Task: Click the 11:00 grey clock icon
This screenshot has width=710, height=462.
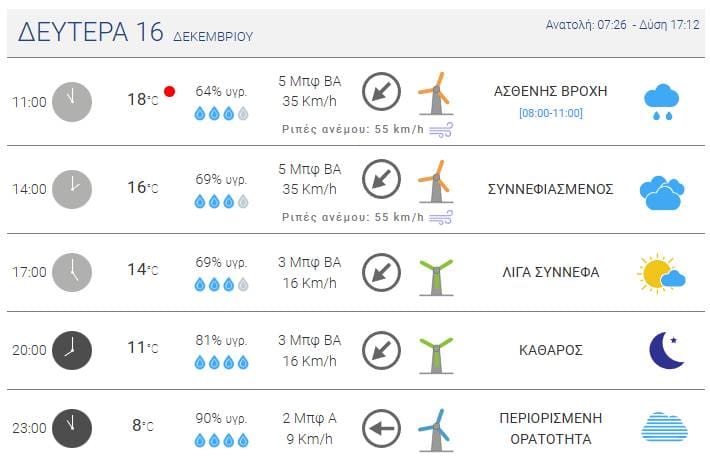Action: (72, 102)
